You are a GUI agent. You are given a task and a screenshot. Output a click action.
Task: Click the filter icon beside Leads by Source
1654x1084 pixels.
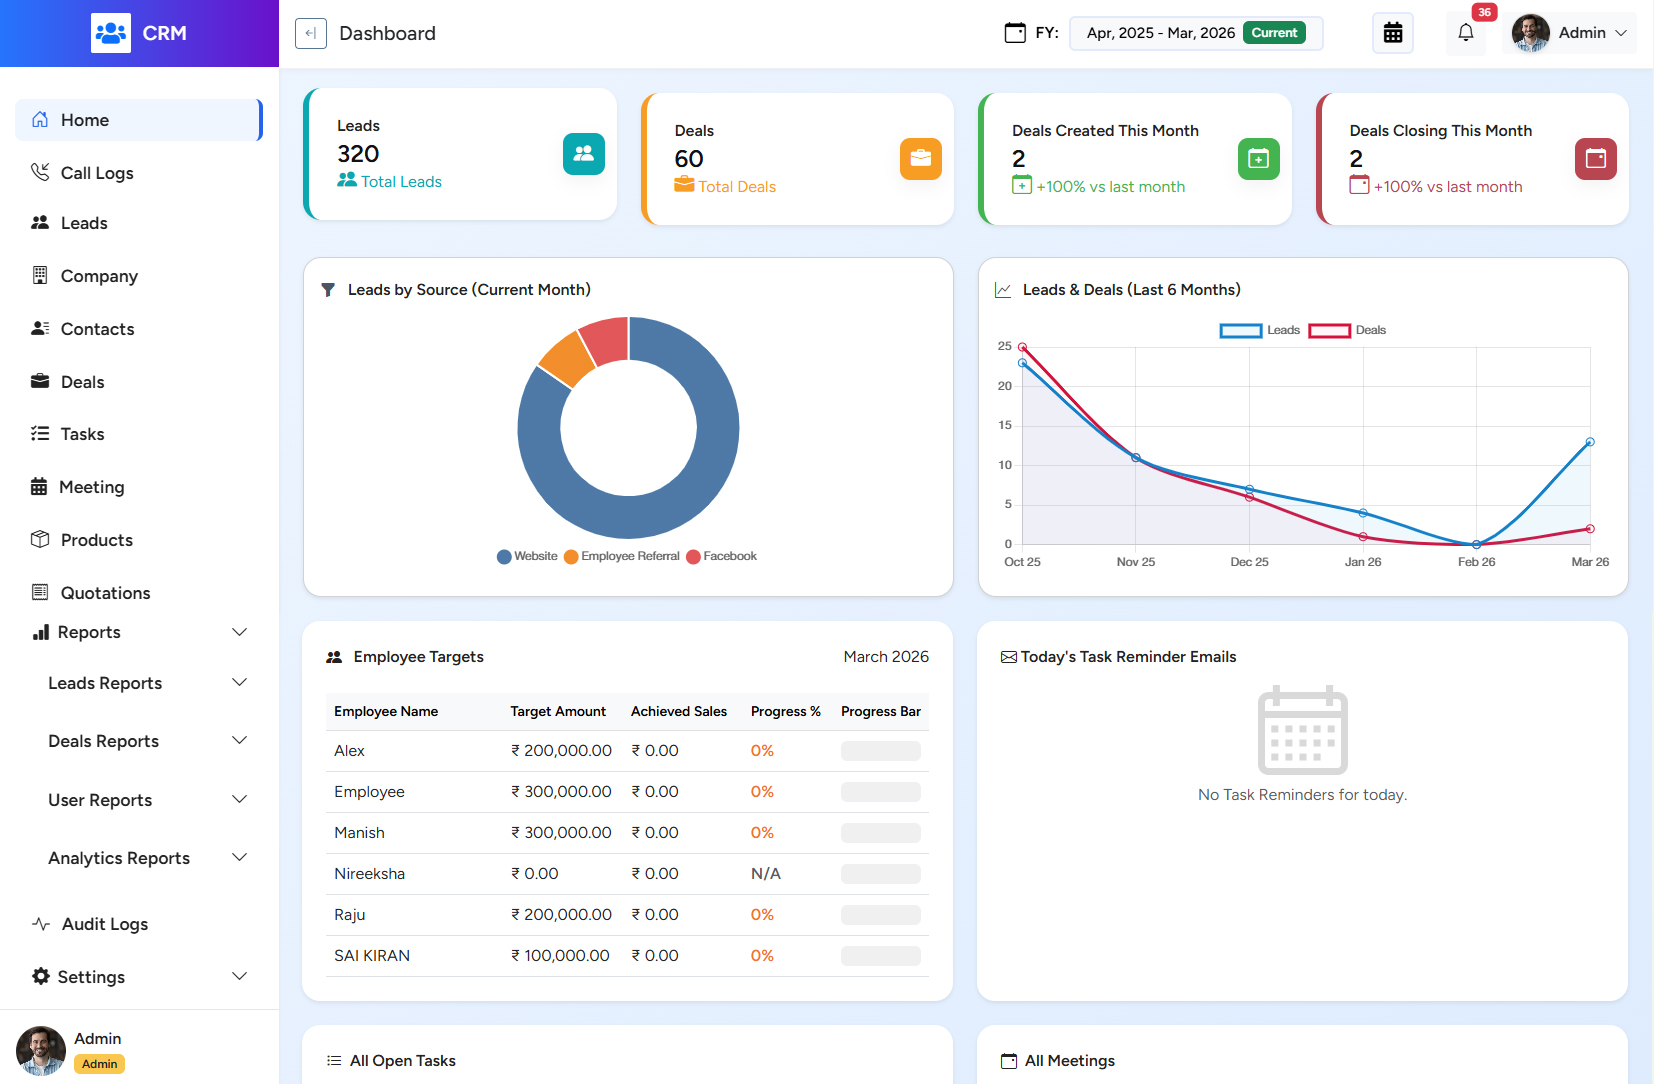tap(328, 289)
